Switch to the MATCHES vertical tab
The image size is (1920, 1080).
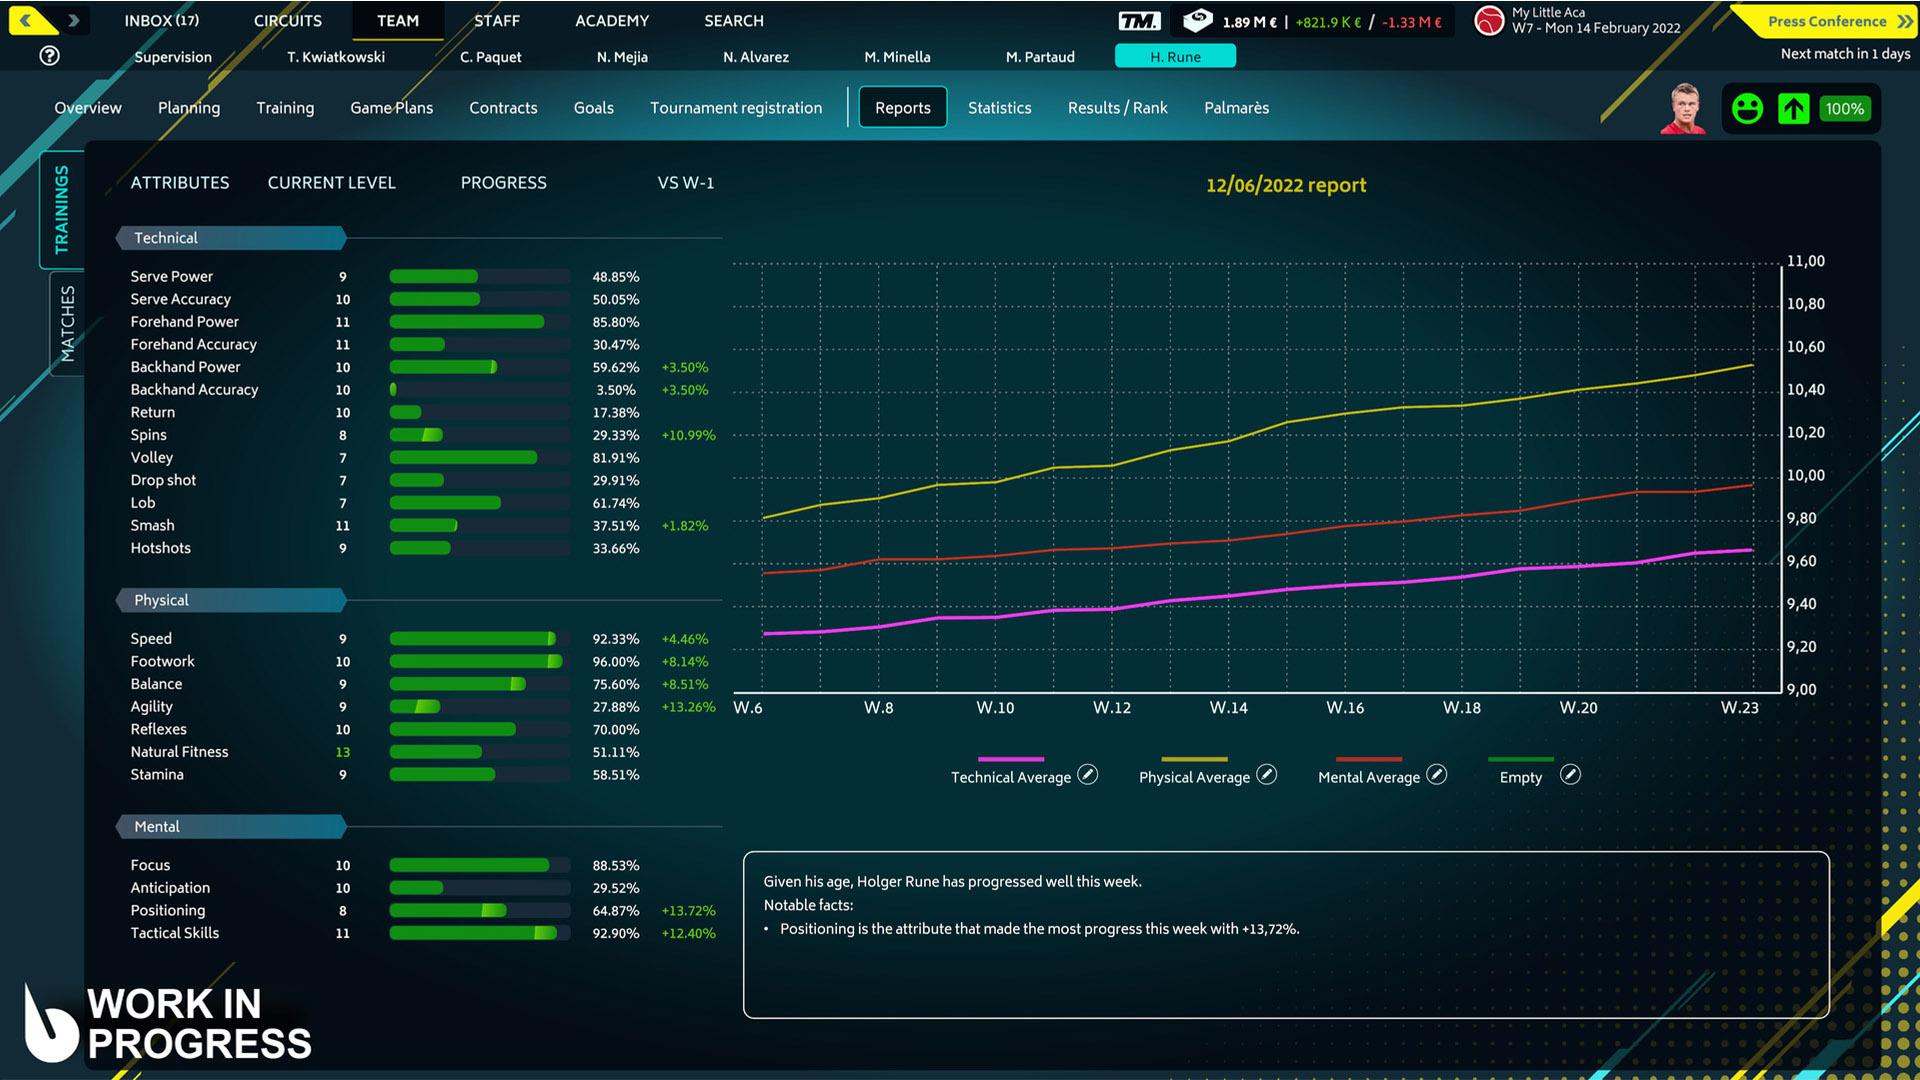click(x=67, y=323)
